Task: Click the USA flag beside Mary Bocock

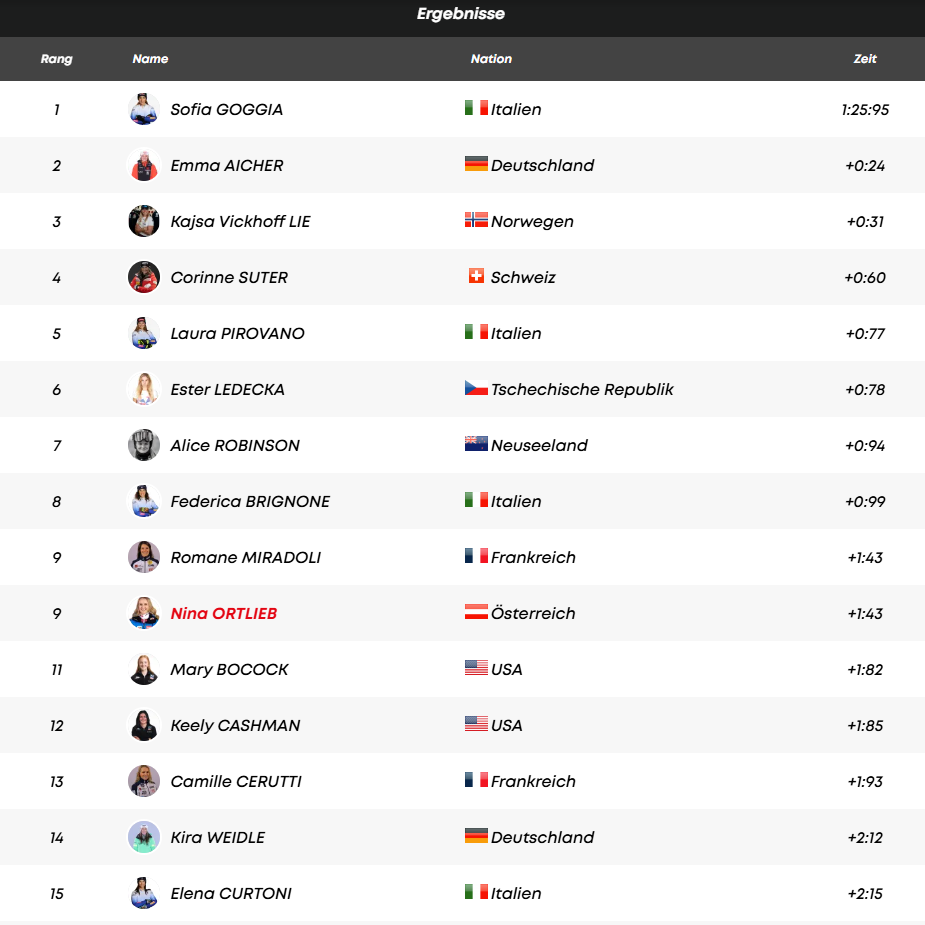Action: pos(476,669)
